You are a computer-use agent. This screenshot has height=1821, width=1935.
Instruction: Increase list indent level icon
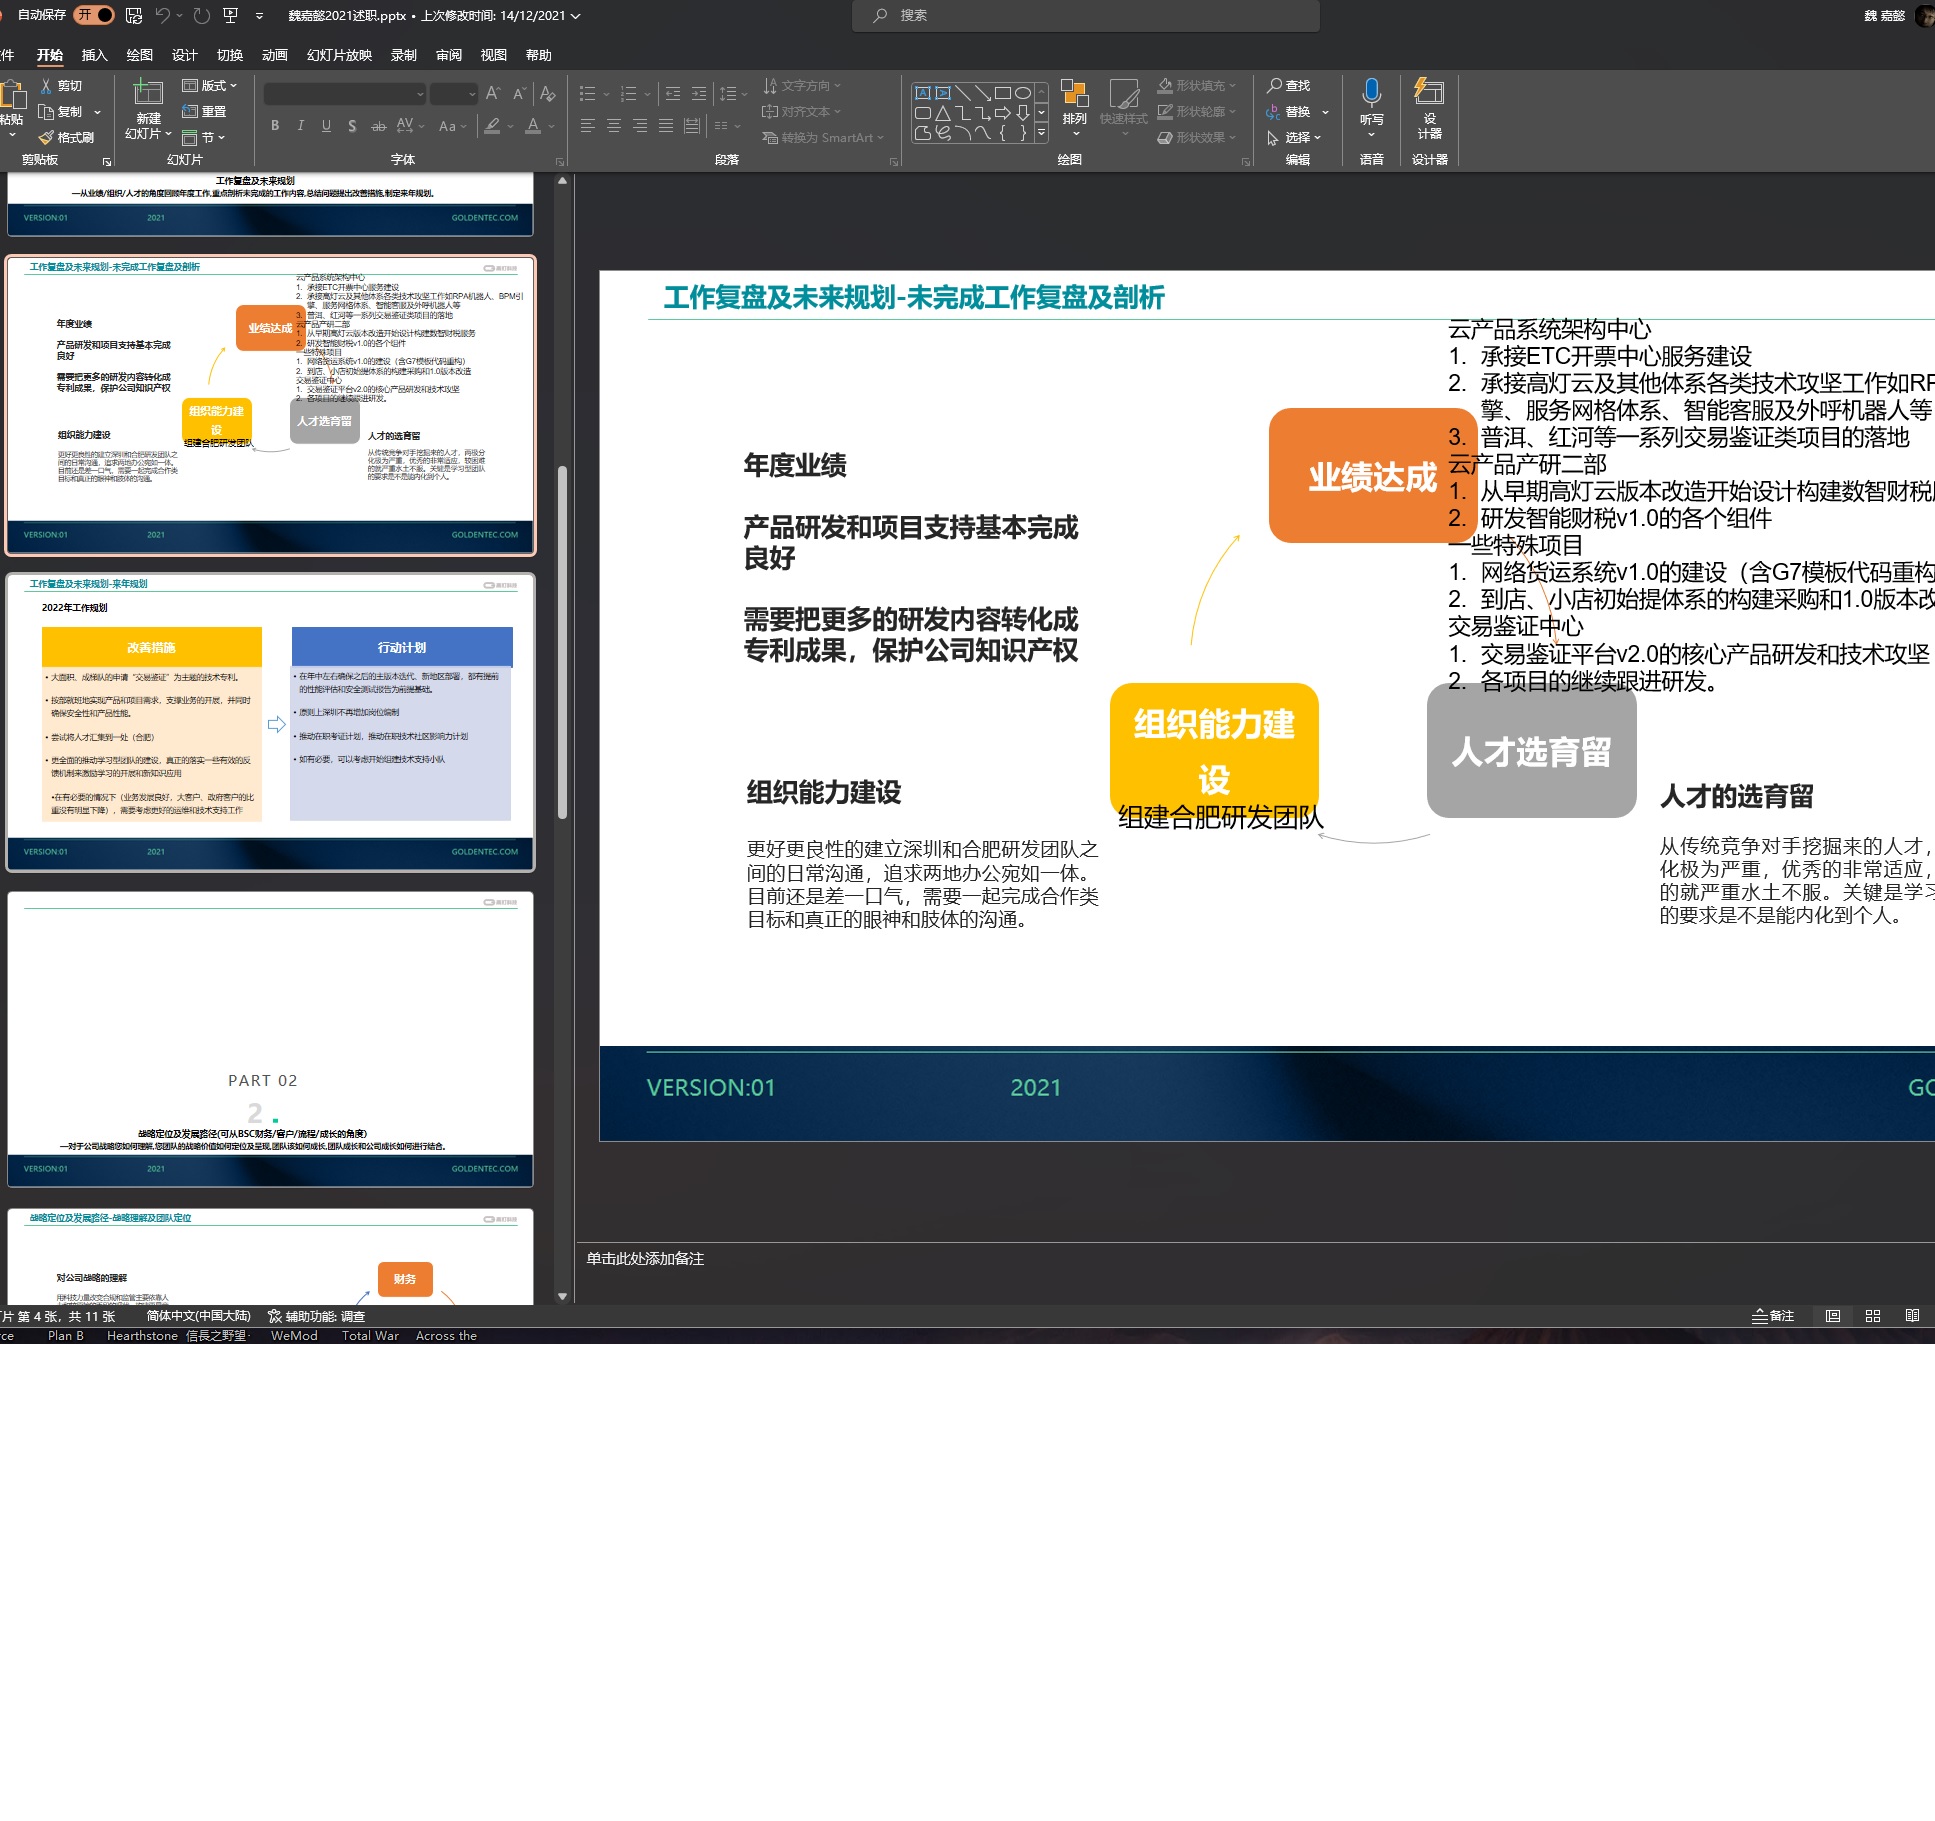[x=699, y=94]
